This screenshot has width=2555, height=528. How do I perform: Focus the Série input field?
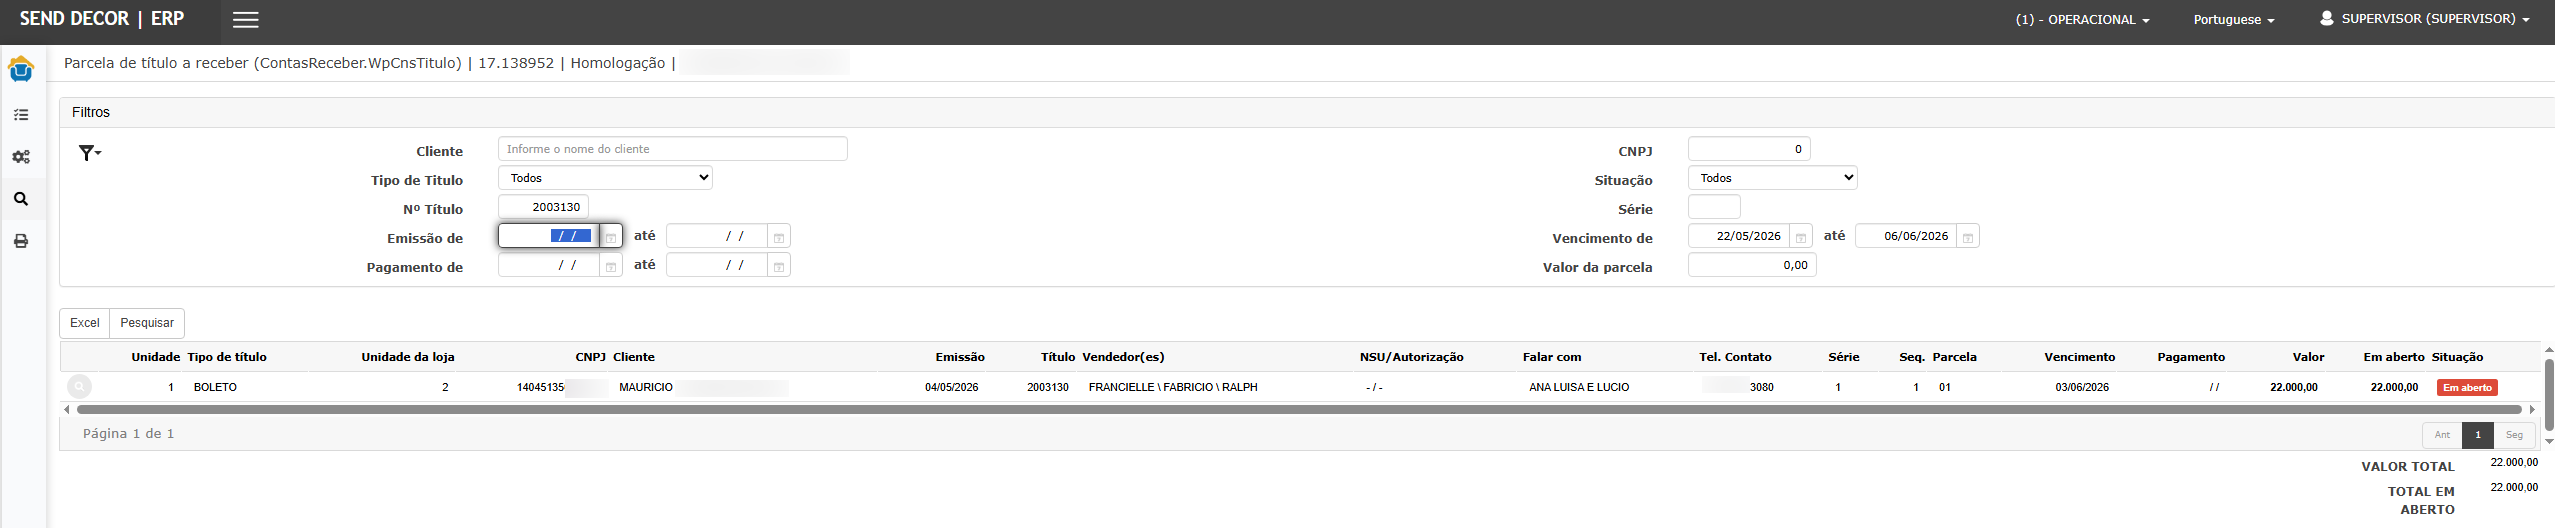pos(1714,207)
